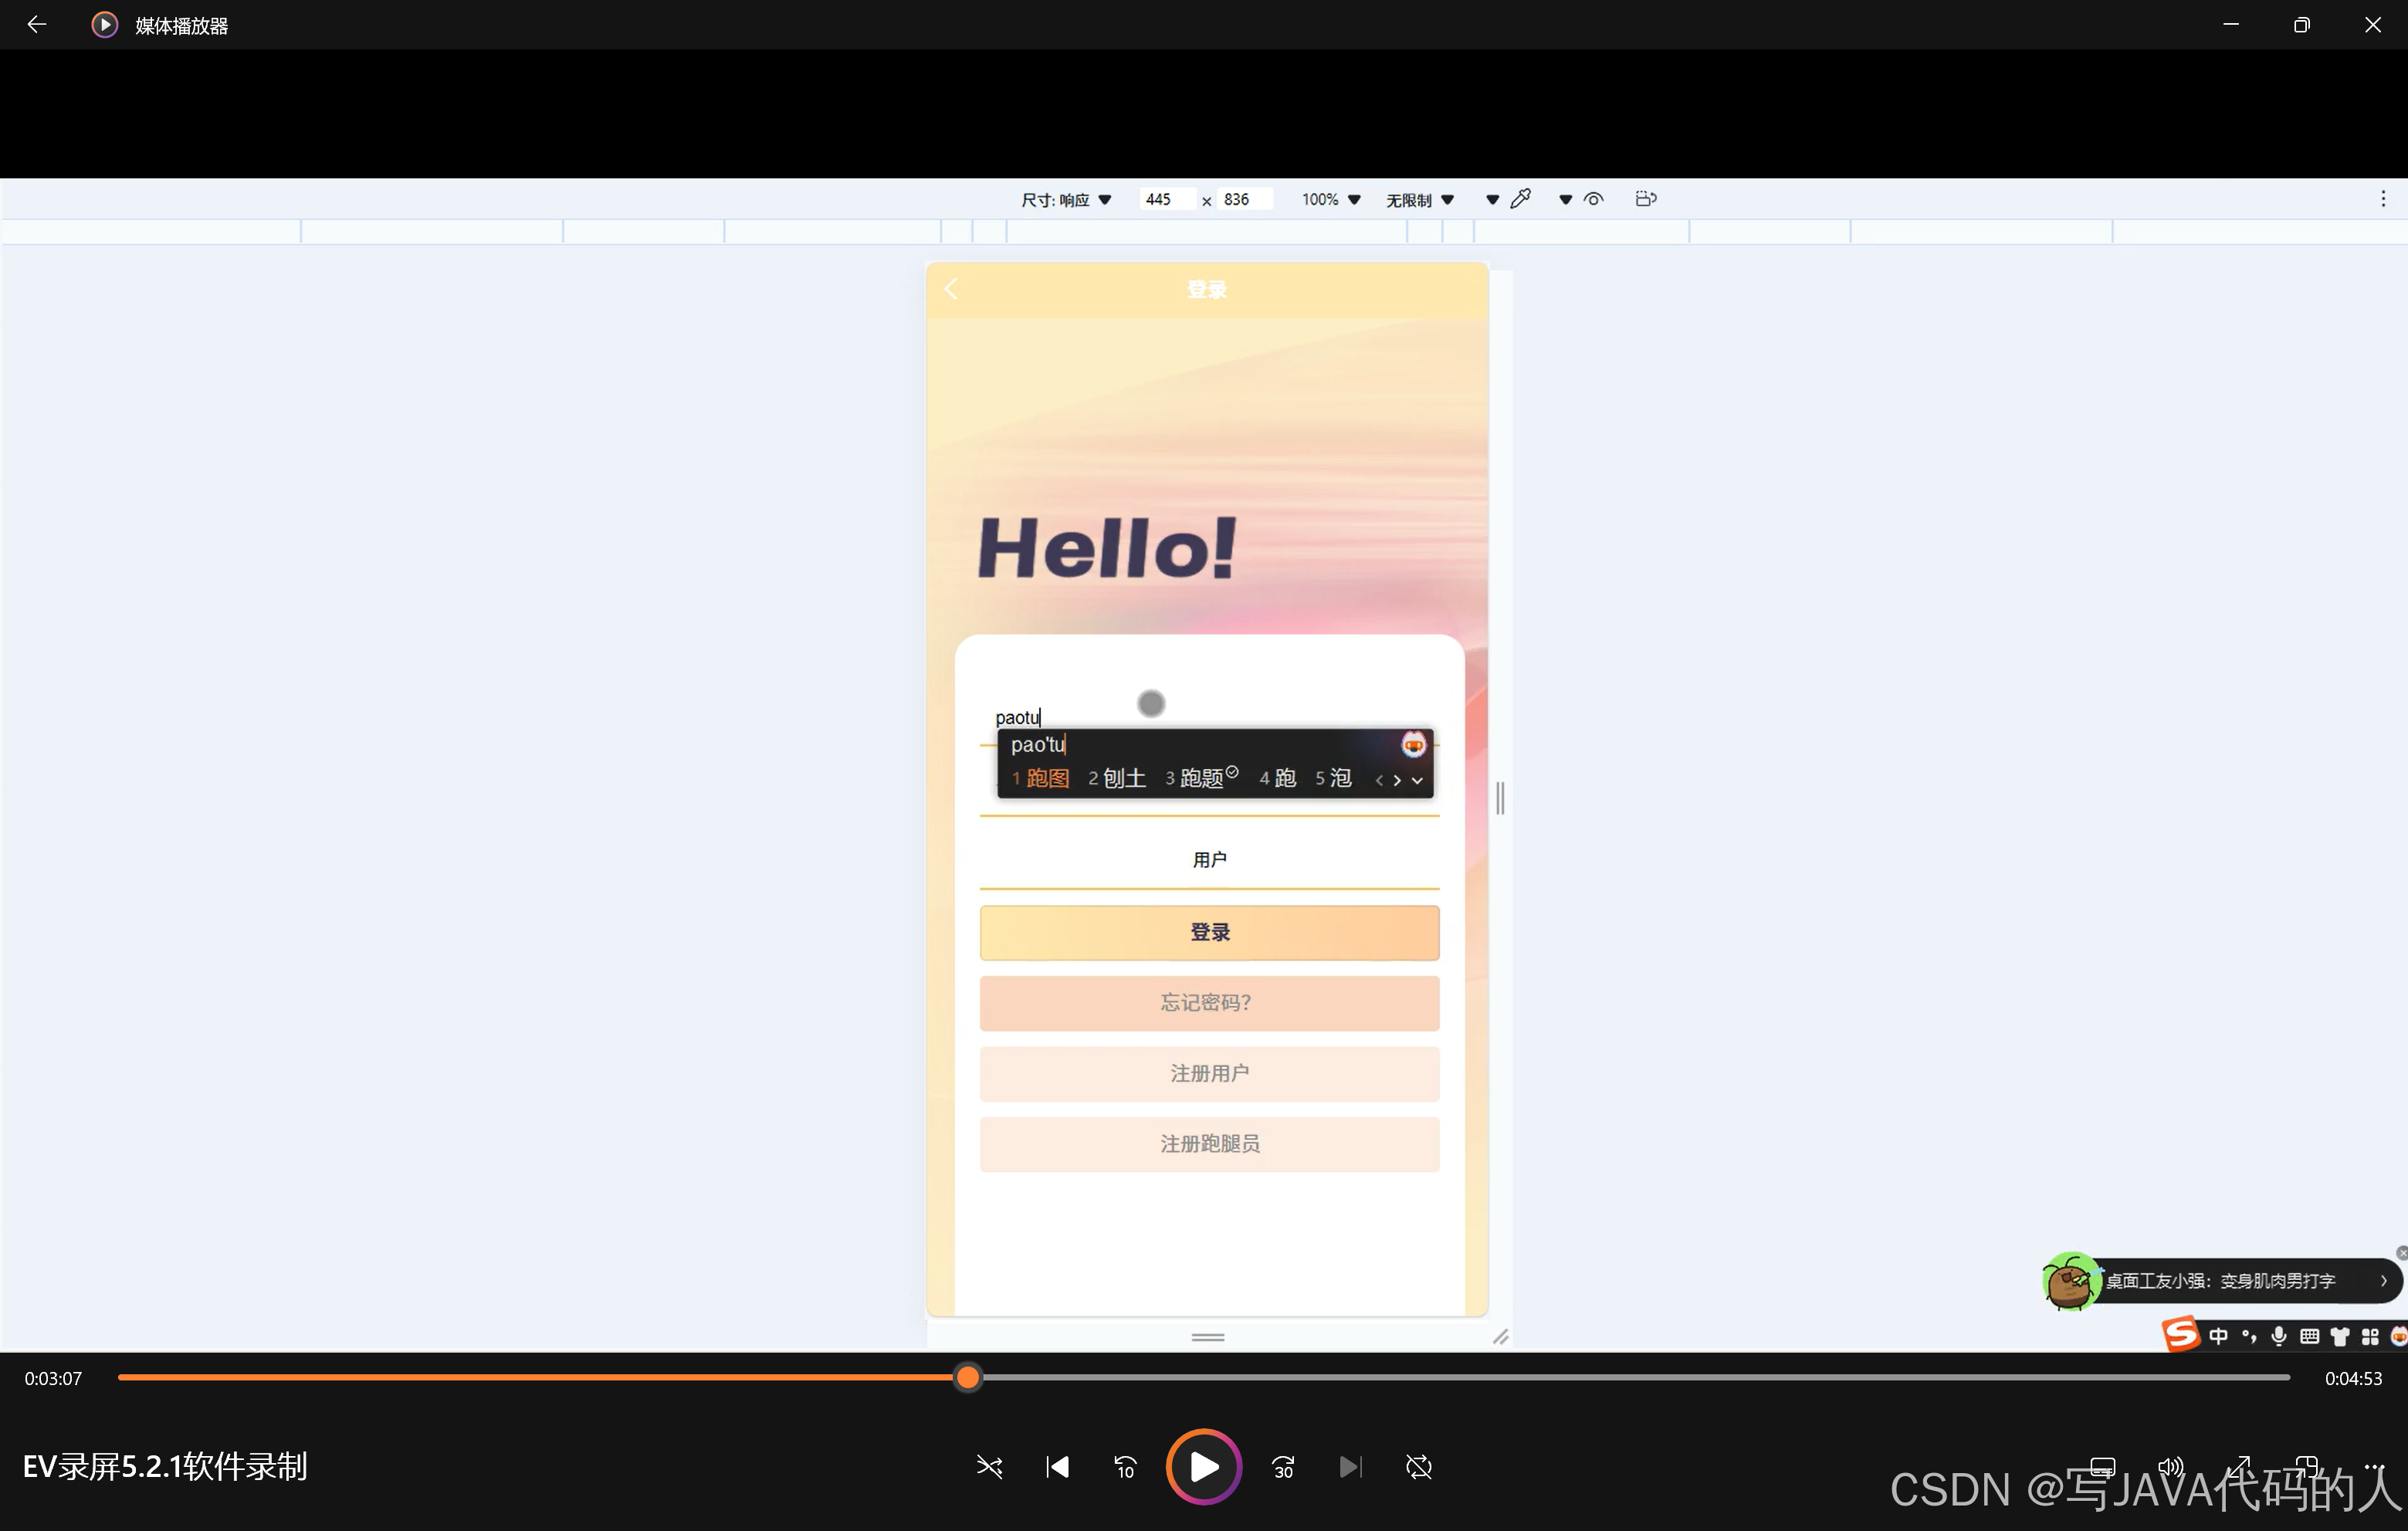The width and height of the screenshot is (2408, 1531).
Task: Toggle the eye vision simulation icon
Action: tap(1594, 199)
